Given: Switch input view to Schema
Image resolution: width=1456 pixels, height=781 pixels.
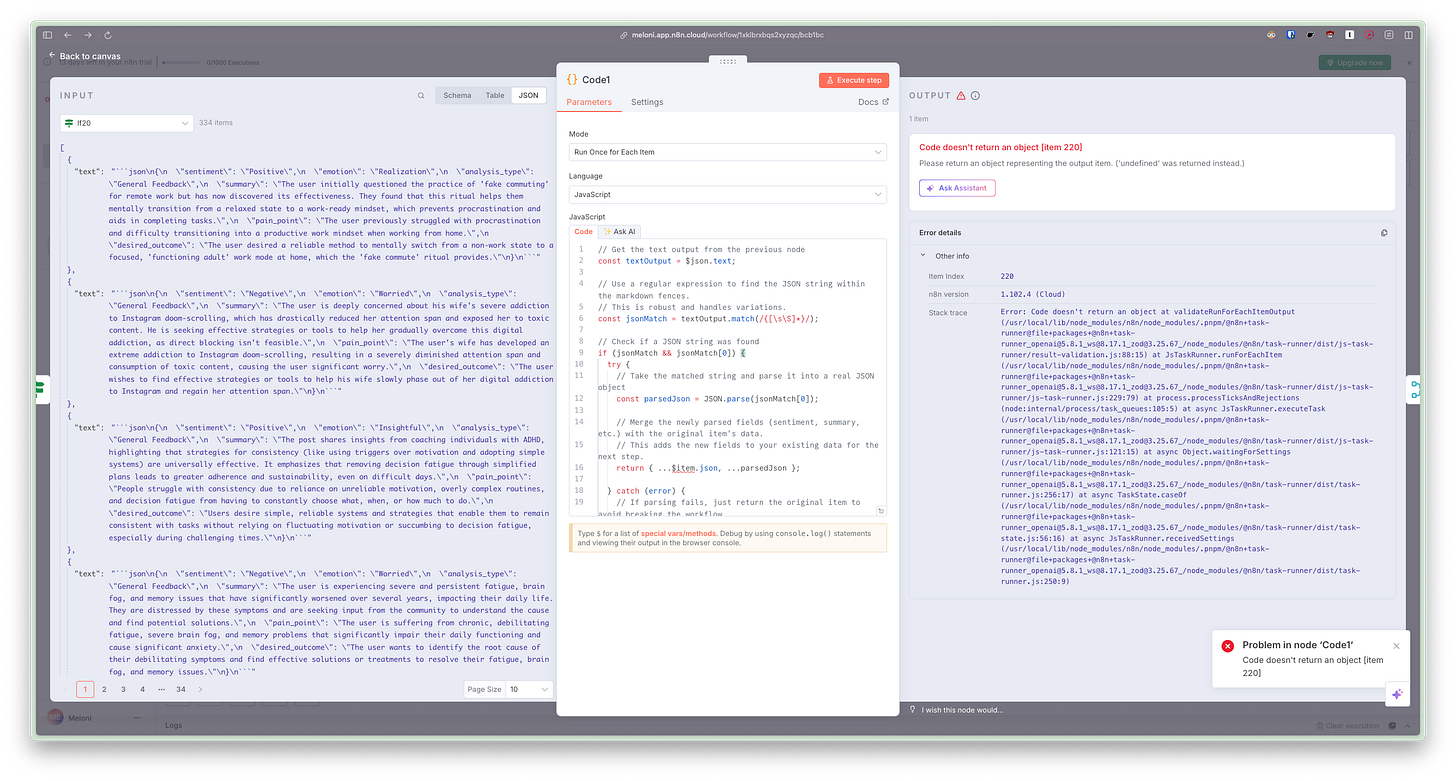Looking at the screenshot, I should (x=457, y=96).
